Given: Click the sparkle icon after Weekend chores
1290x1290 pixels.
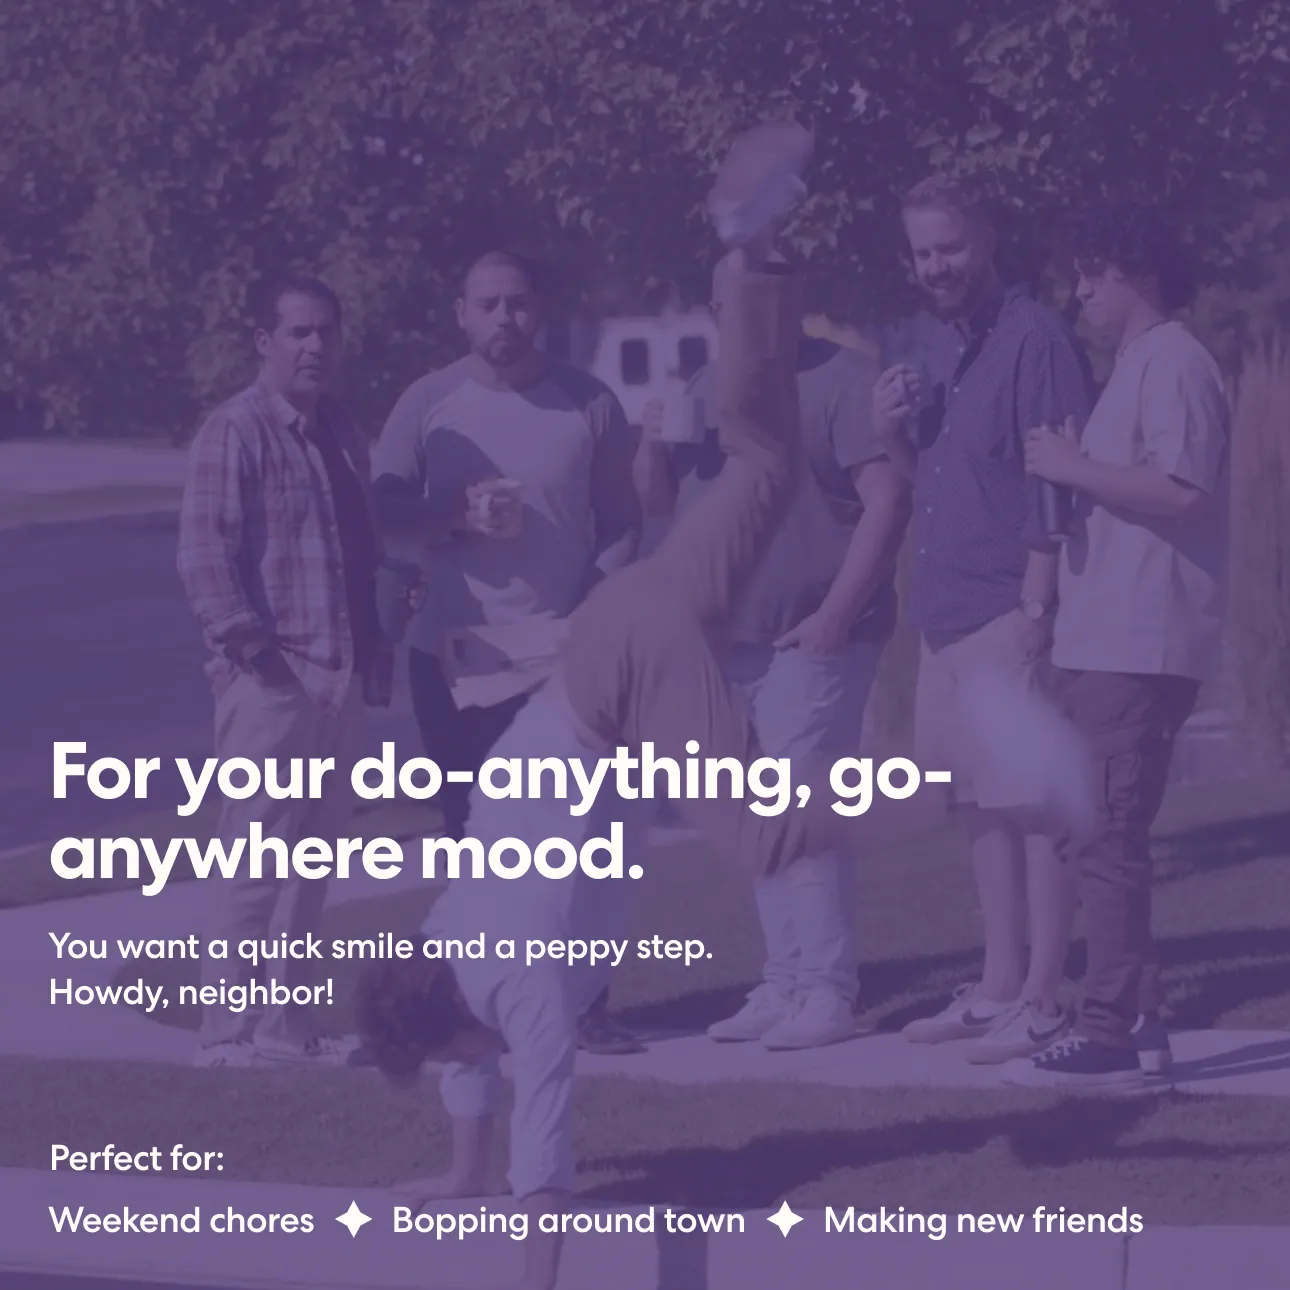Looking at the screenshot, I should (x=353, y=1220).
